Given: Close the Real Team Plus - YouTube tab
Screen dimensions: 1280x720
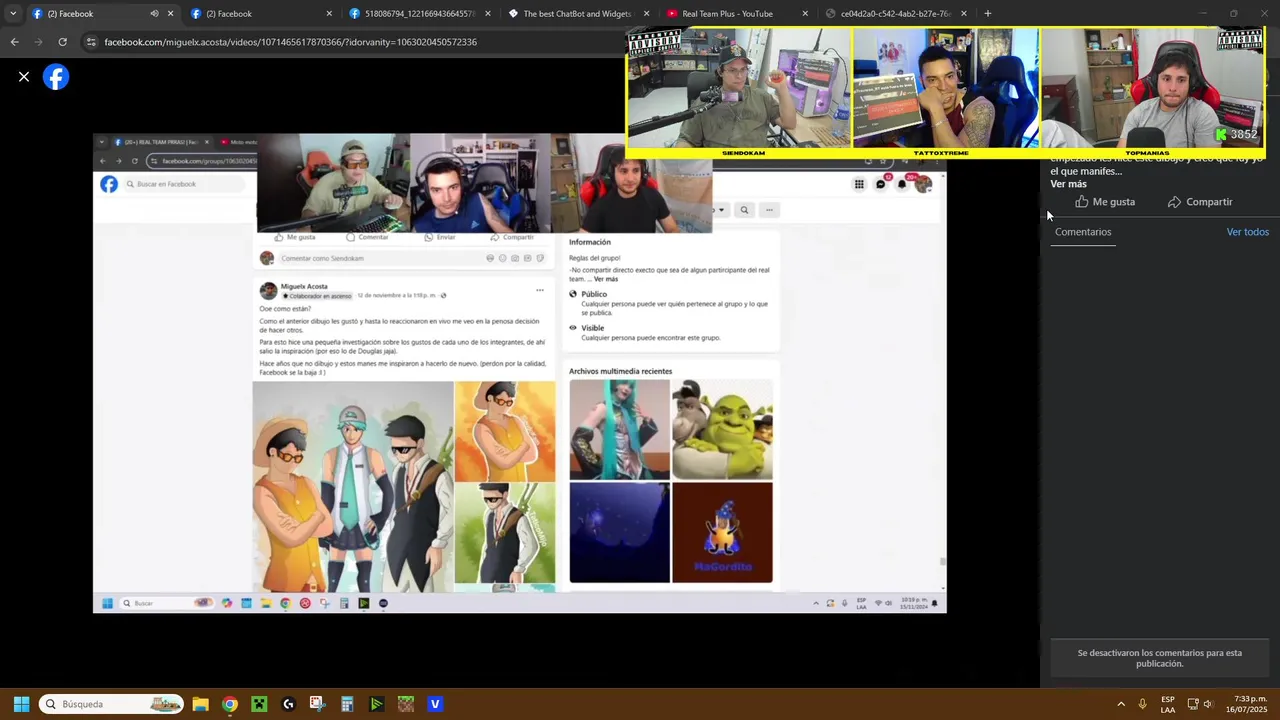Looking at the screenshot, I should 805,14.
